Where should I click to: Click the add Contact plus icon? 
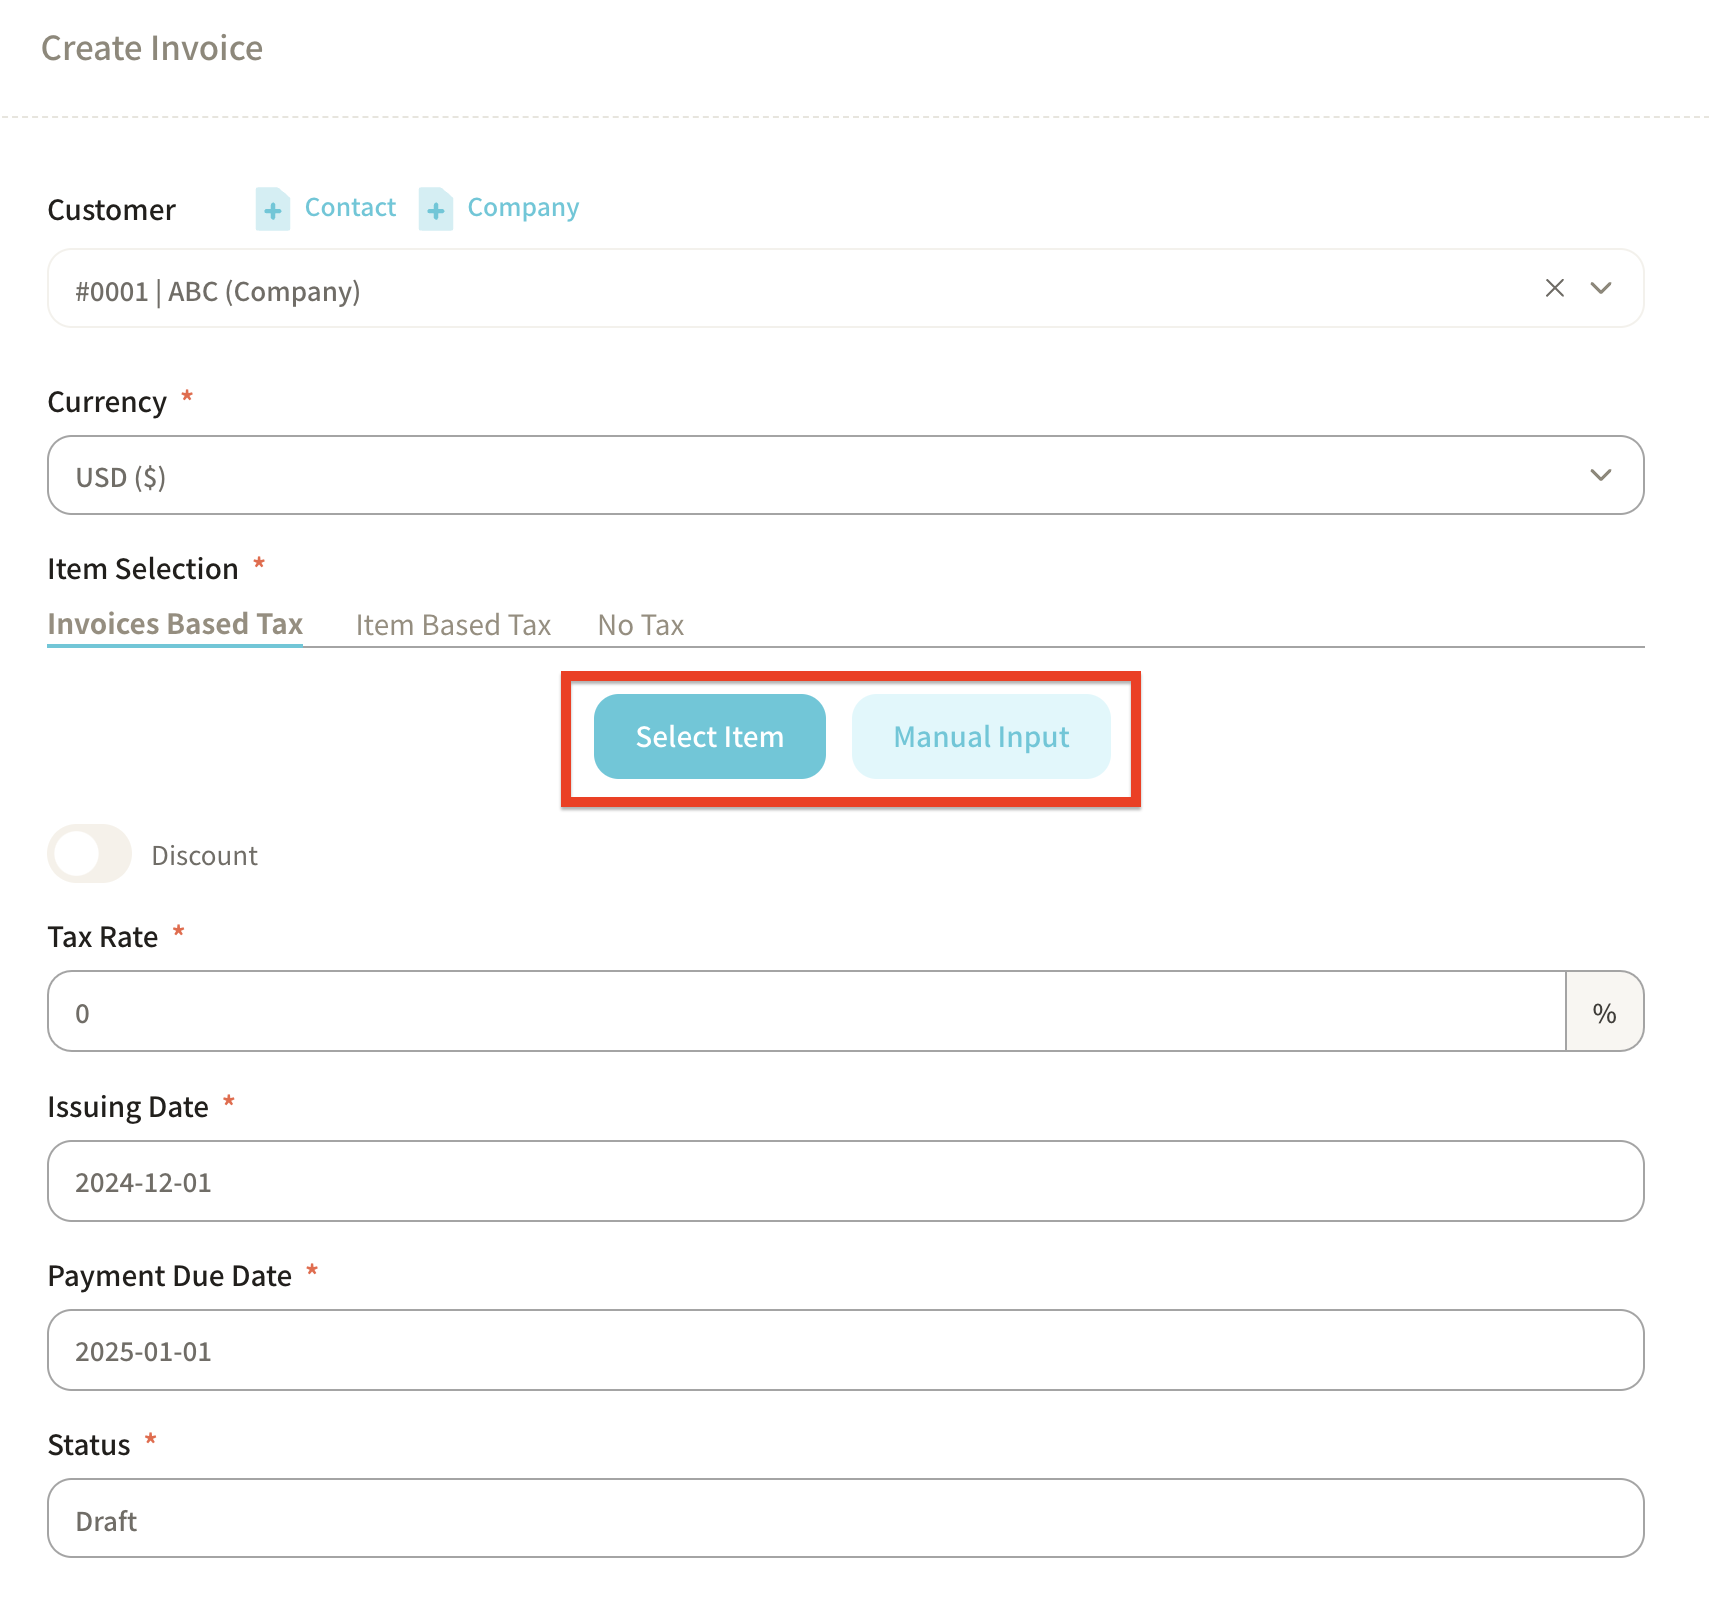(272, 209)
